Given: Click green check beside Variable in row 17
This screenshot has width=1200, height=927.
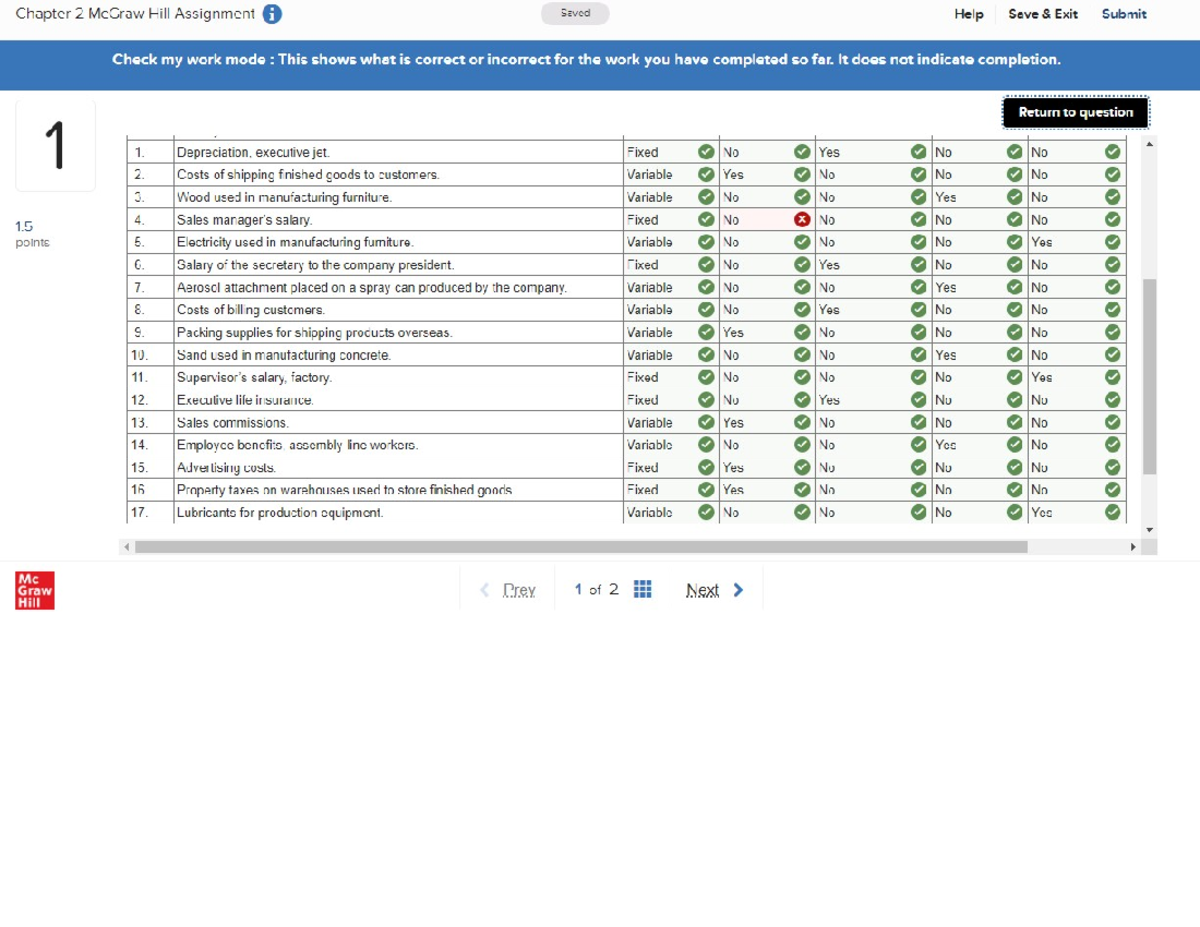Looking at the screenshot, I should (706, 513).
